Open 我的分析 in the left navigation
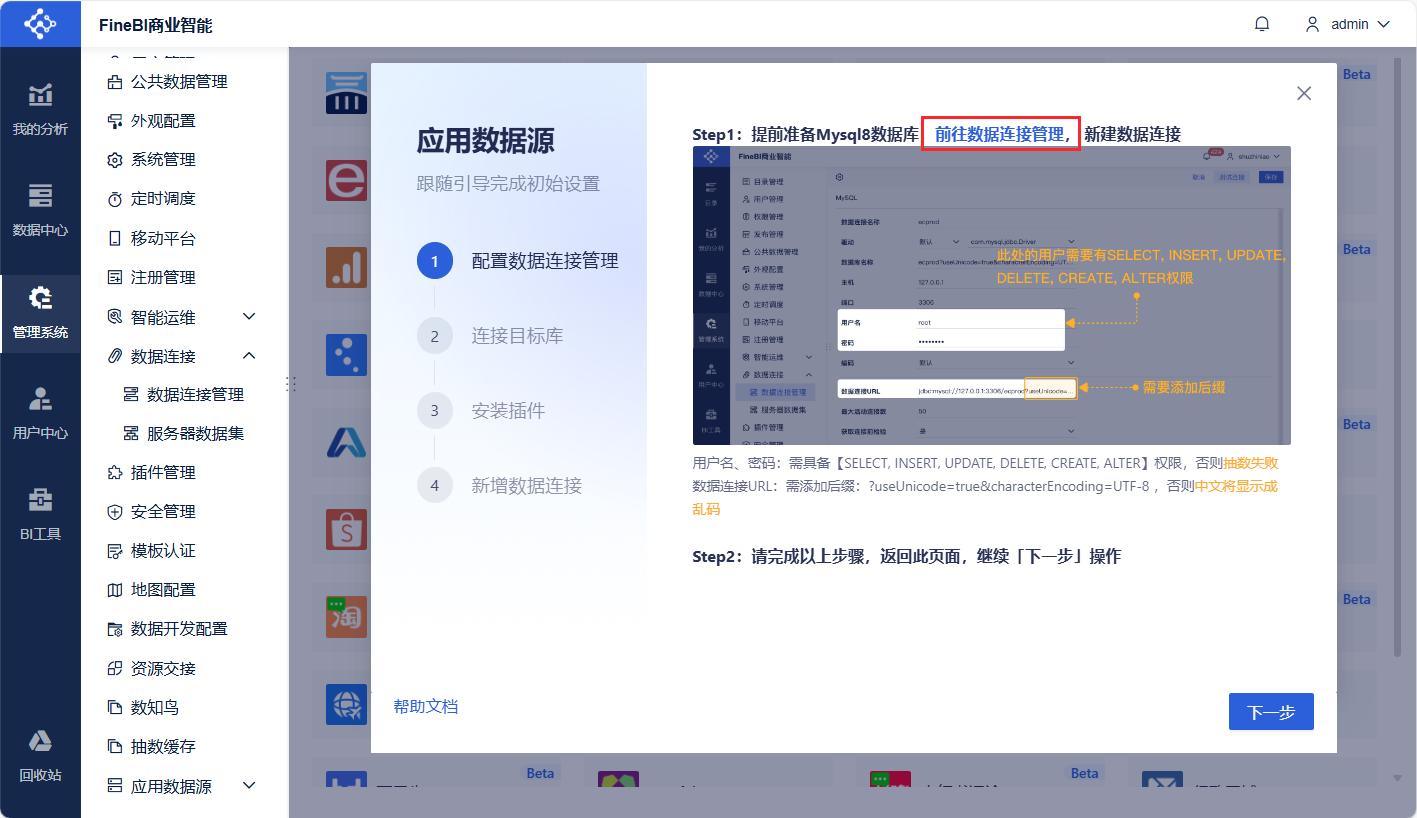1417x818 pixels. (x=40, y=109)
